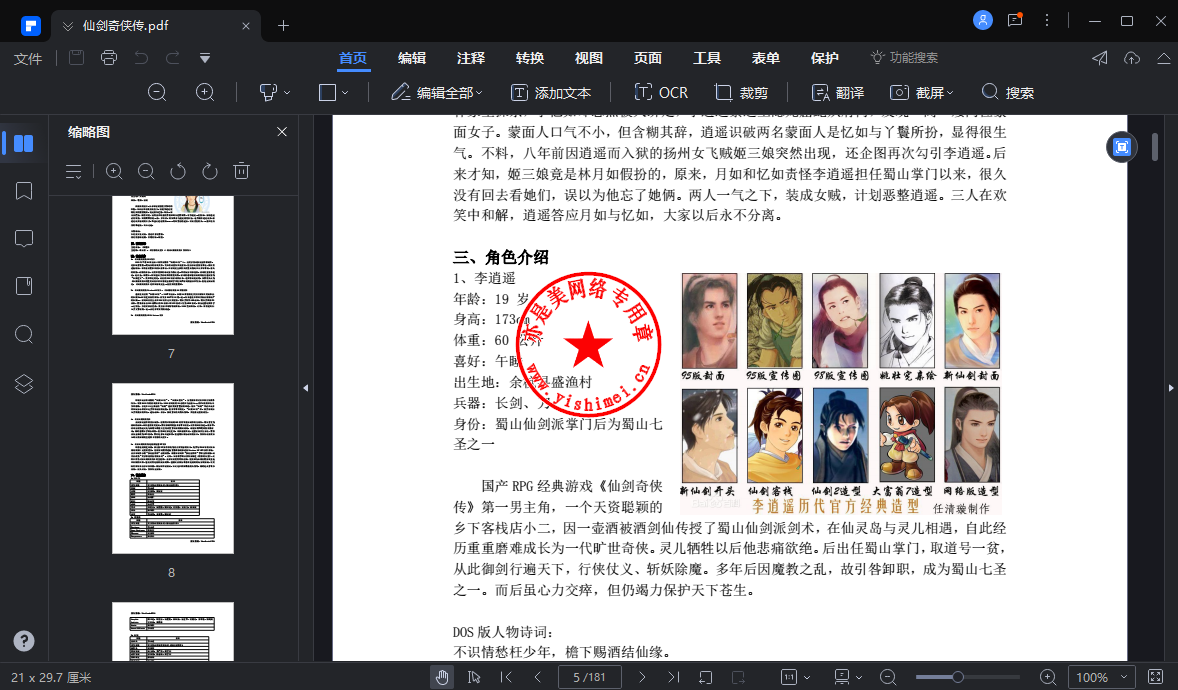1178x690 pixels.
Task: Open the three-dot more options menu
Action: 1047,20
